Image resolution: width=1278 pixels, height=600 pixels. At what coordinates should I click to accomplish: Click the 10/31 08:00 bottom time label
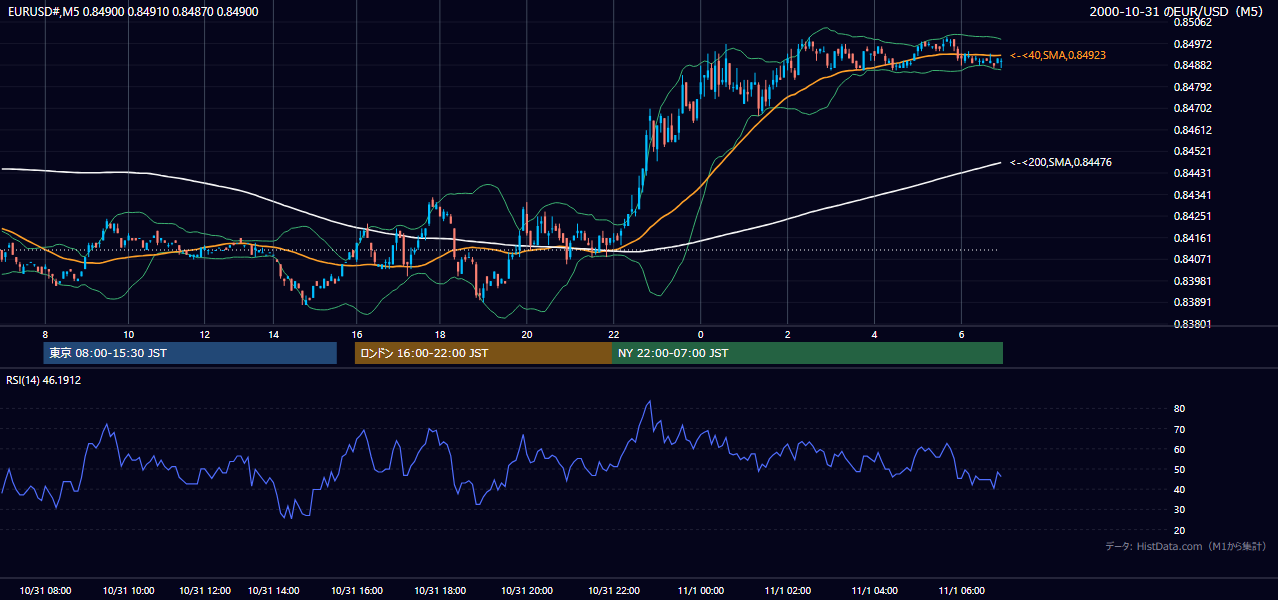tap(45, 591)
